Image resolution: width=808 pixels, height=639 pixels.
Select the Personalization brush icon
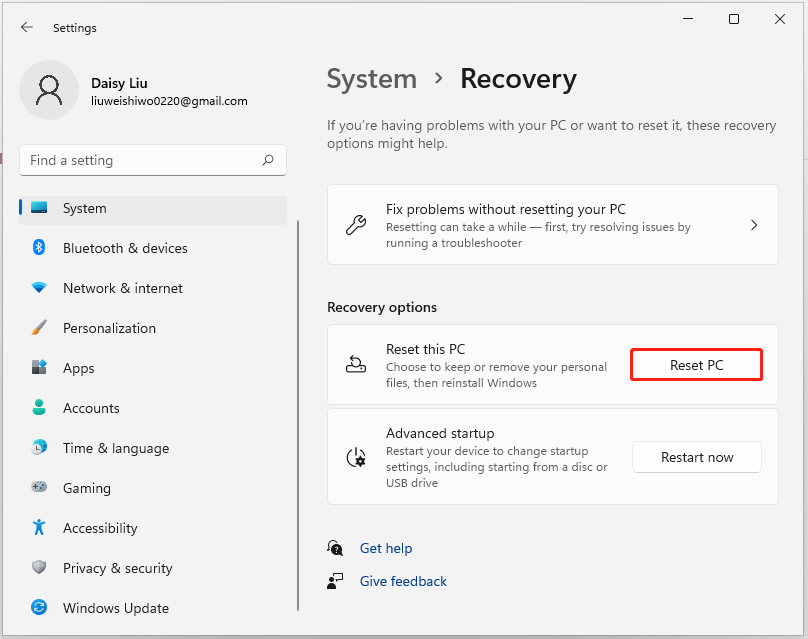click(x=38, y=328)
